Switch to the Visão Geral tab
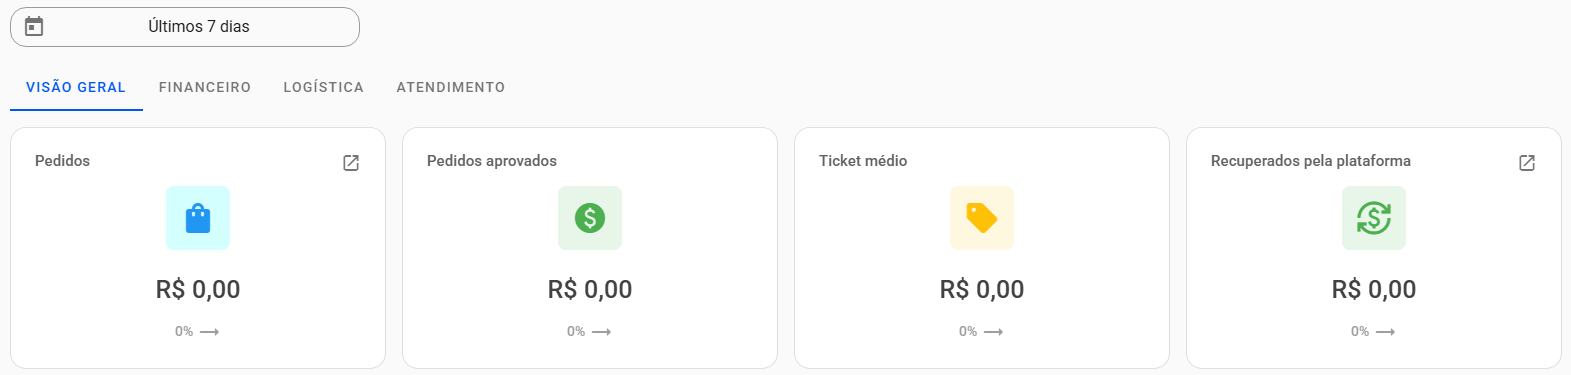This screenshot has height=375, width=1571. [76, 88]
